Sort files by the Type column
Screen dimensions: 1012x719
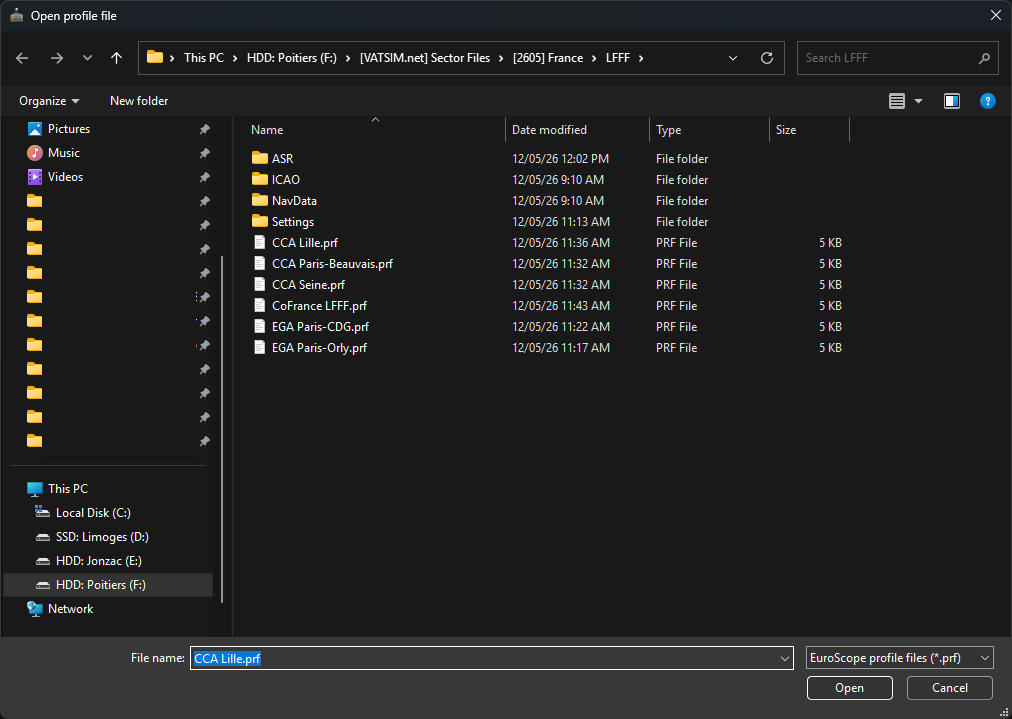(669, 130)
